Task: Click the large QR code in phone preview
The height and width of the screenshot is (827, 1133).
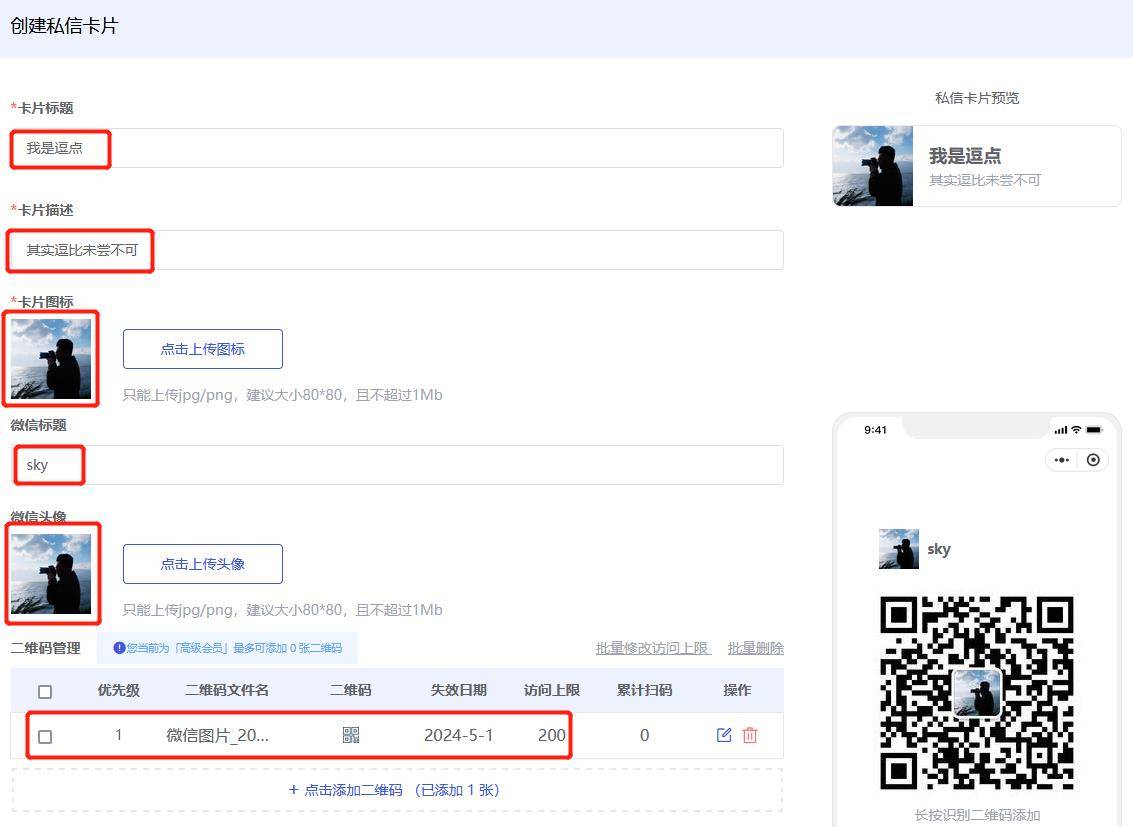Action: [976, 693]
